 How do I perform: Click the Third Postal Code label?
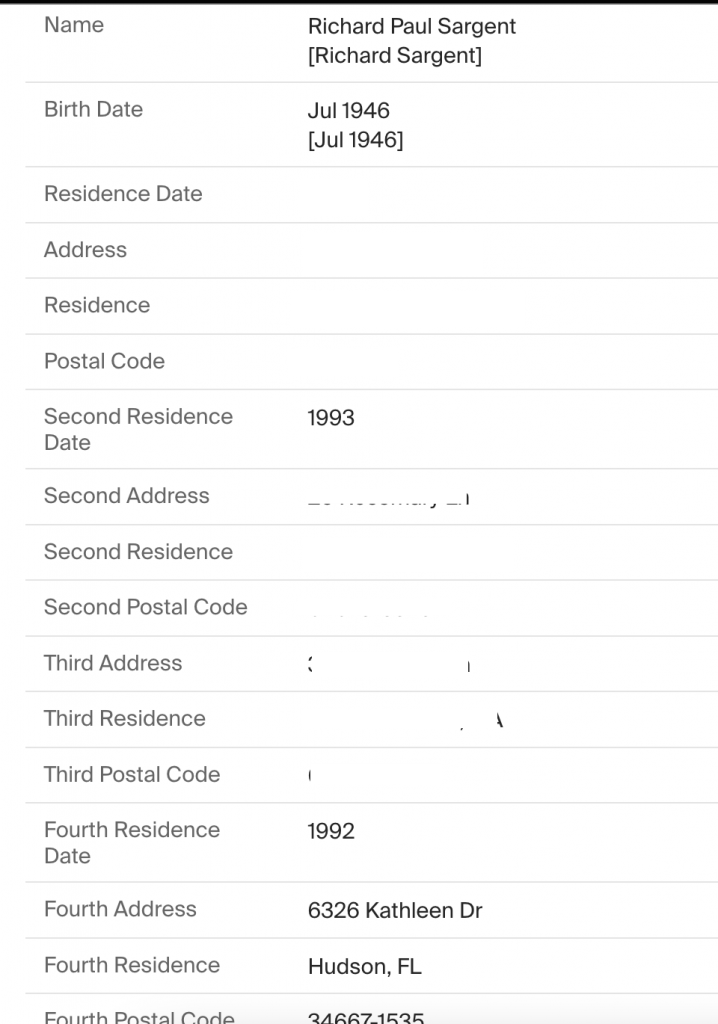[132, 775]
